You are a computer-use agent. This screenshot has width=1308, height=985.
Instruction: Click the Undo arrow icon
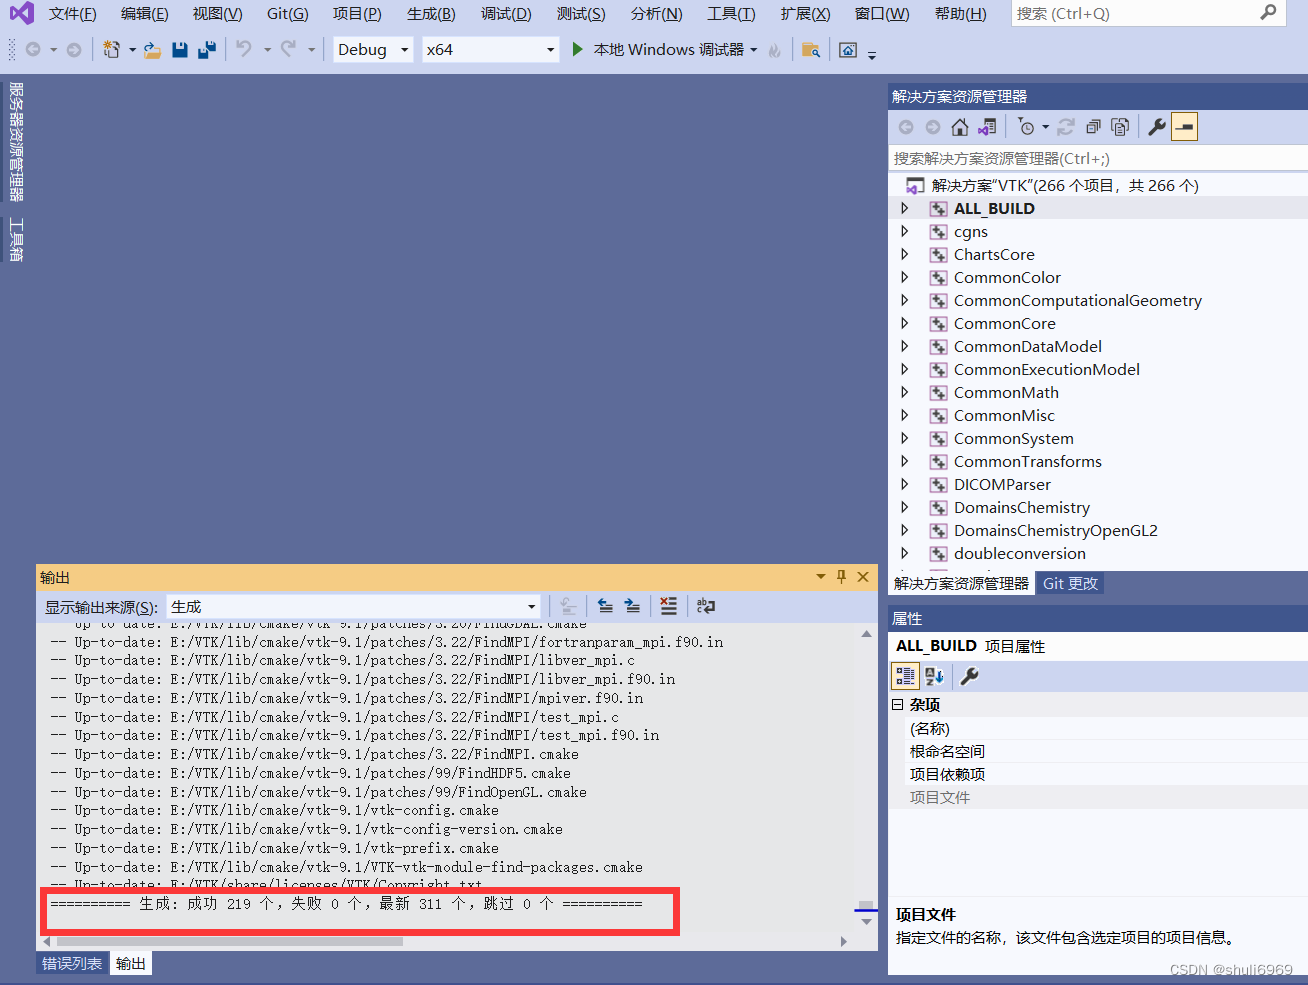pyautogui.click(x=244, y=49)
